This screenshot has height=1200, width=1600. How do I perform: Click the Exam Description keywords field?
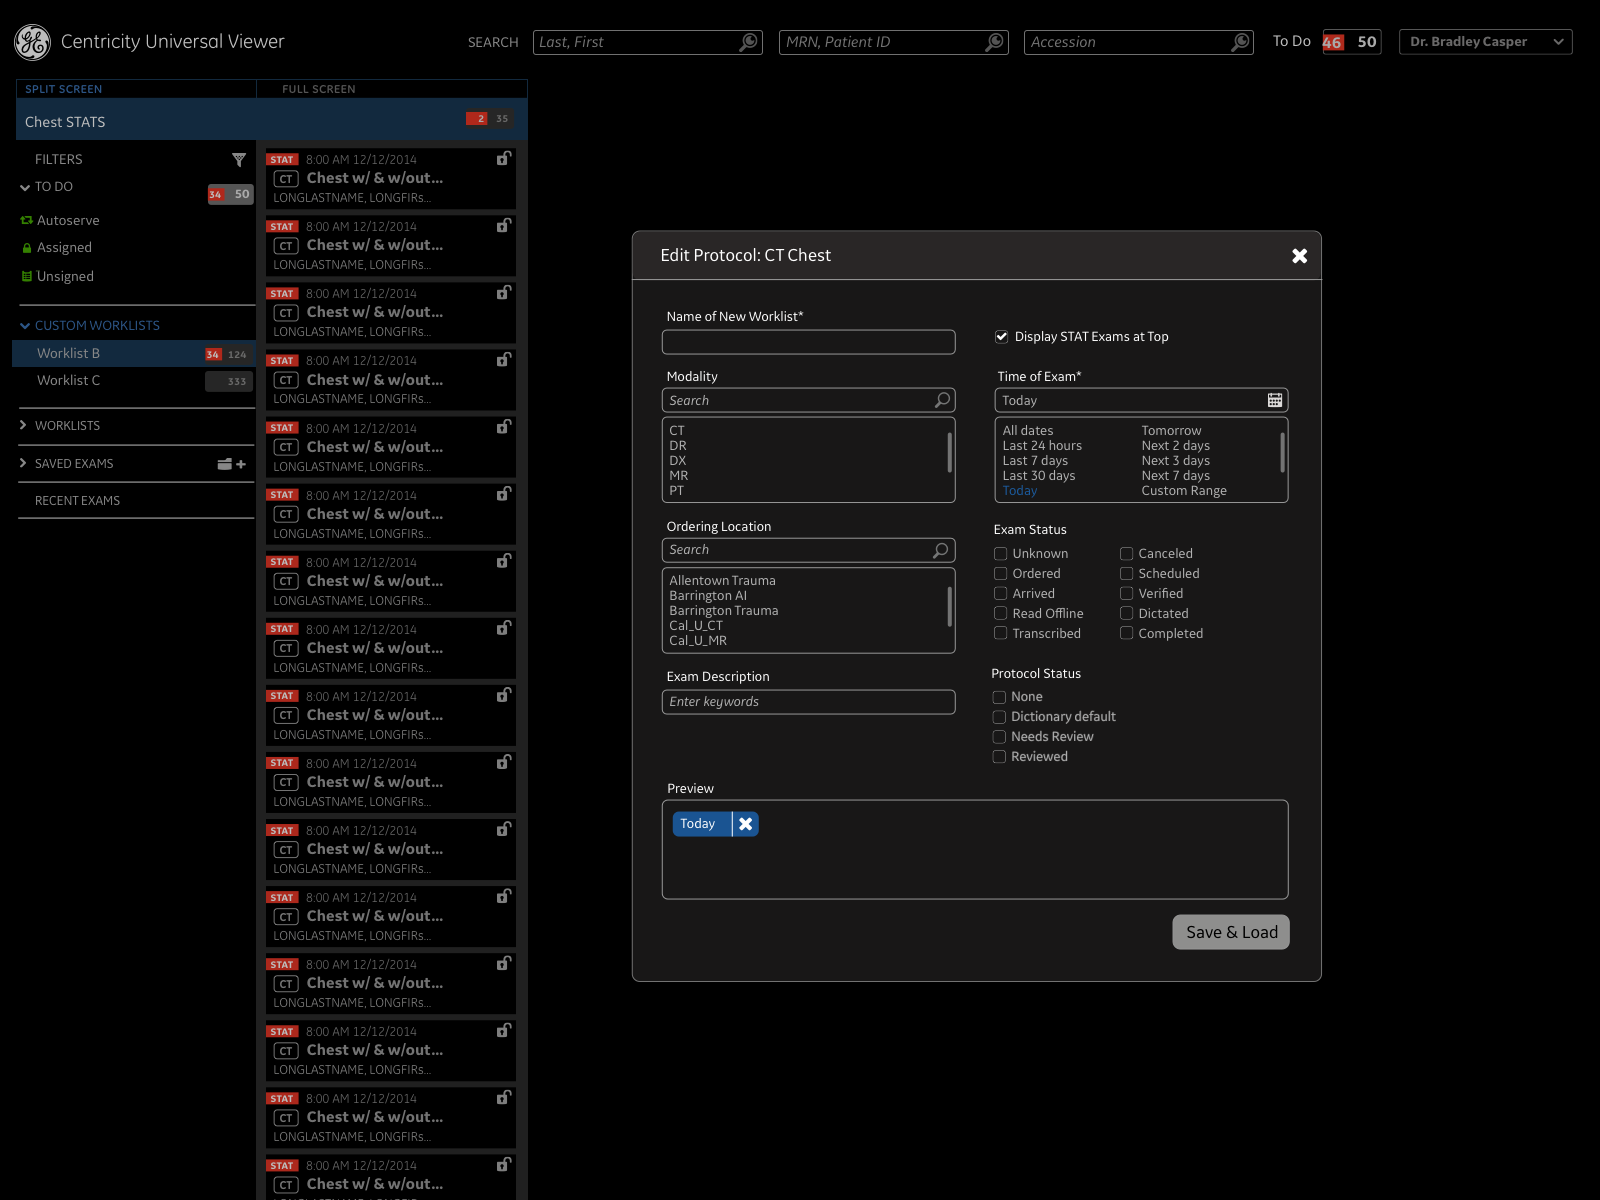pyautogui.click(x=808, y=702)
